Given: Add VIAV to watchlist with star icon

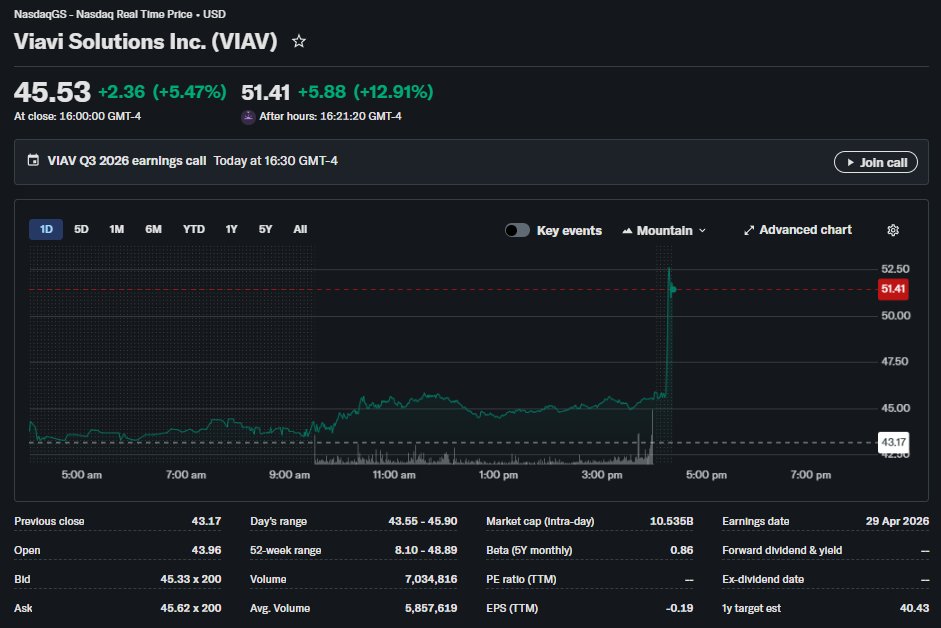Looking at the screenshot, I should coord(298,41).
